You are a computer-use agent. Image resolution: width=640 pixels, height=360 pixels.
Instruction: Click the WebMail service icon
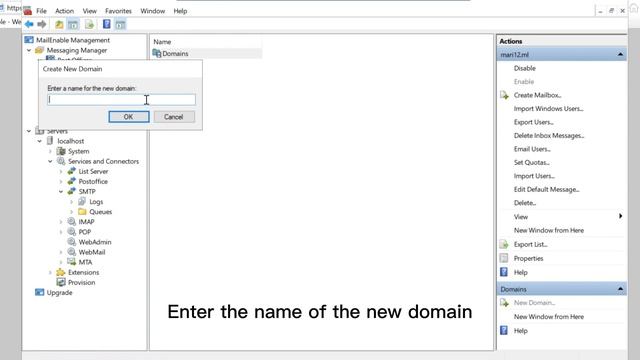point(71,252)
